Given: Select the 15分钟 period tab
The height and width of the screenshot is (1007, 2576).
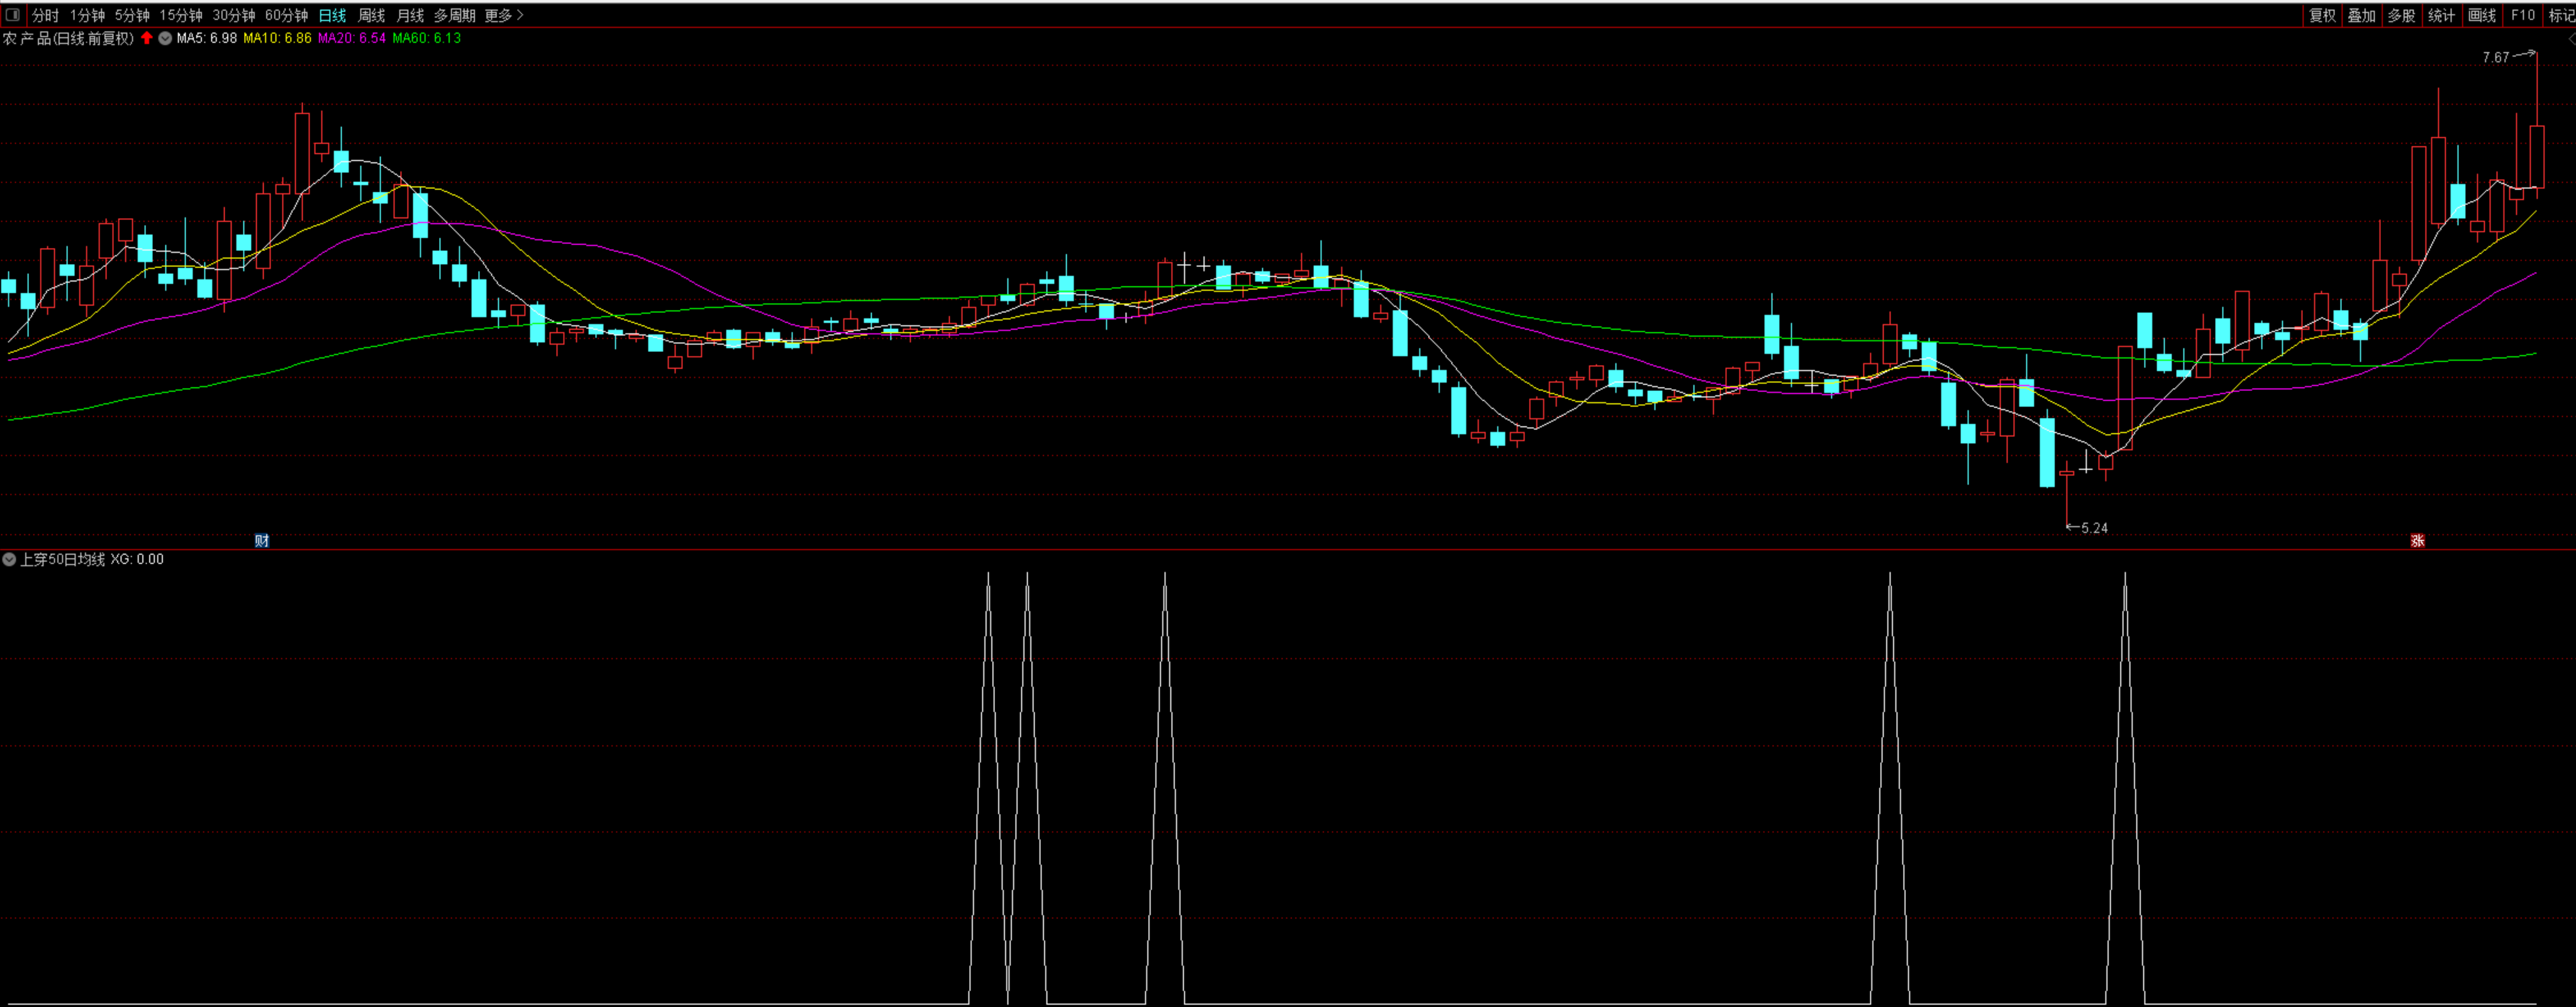Looking at the screenshot, I should click(181, 15).
